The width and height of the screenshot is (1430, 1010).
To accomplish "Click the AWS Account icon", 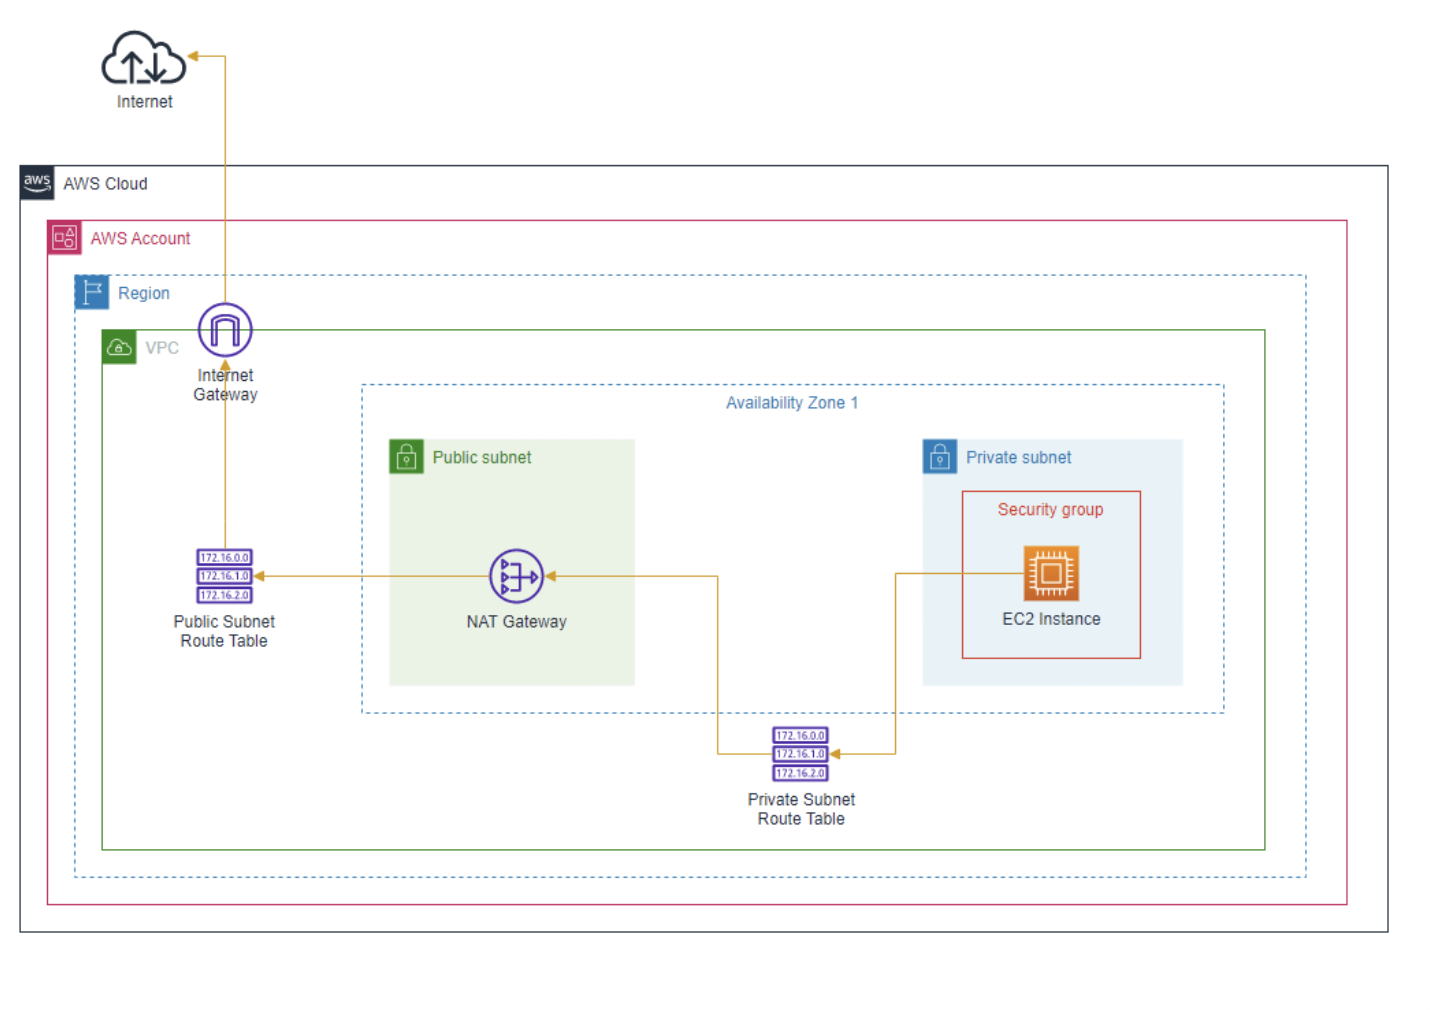I will [x=65, y=238].
